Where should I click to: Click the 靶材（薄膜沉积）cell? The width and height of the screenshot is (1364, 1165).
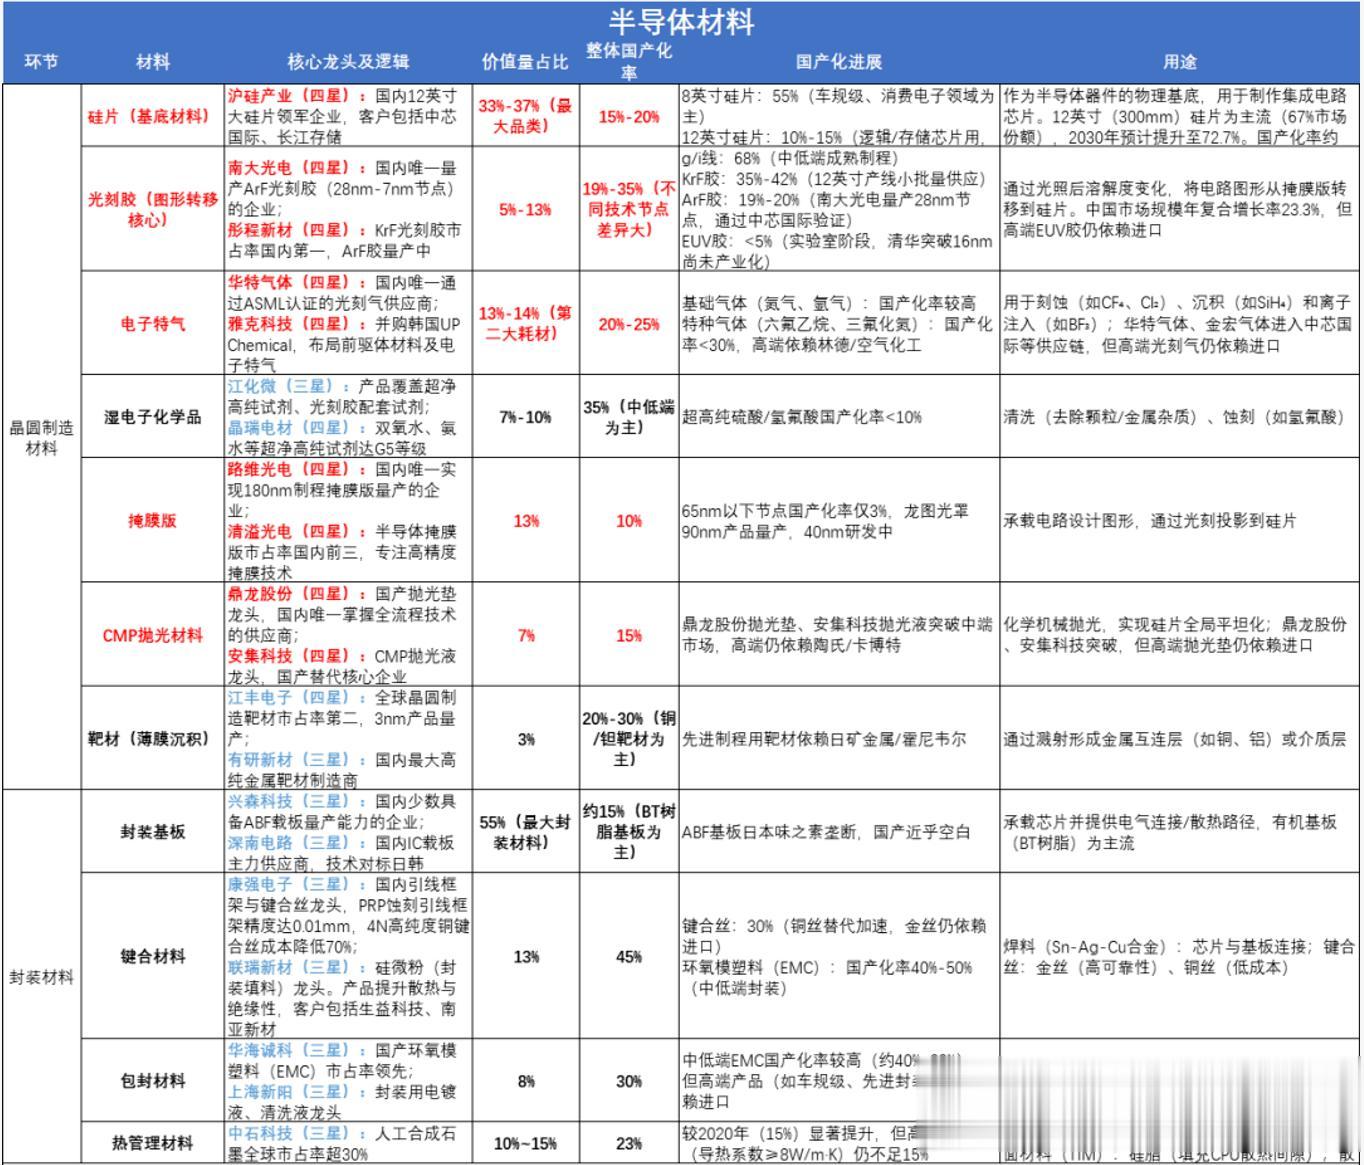[x=152, y=739]
